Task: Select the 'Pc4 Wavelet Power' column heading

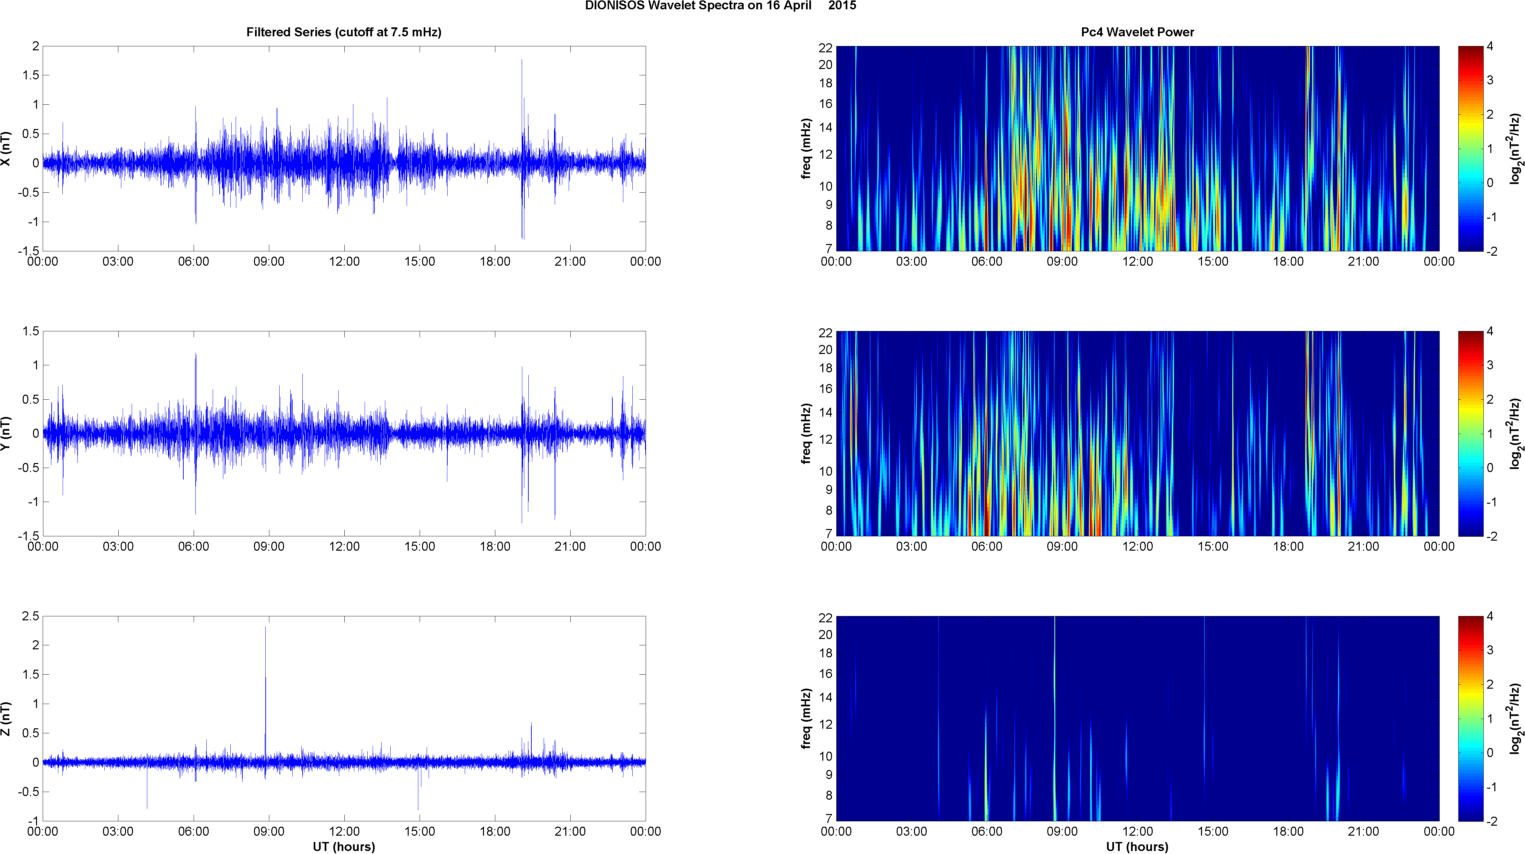Action: (x=1137, y=32)
